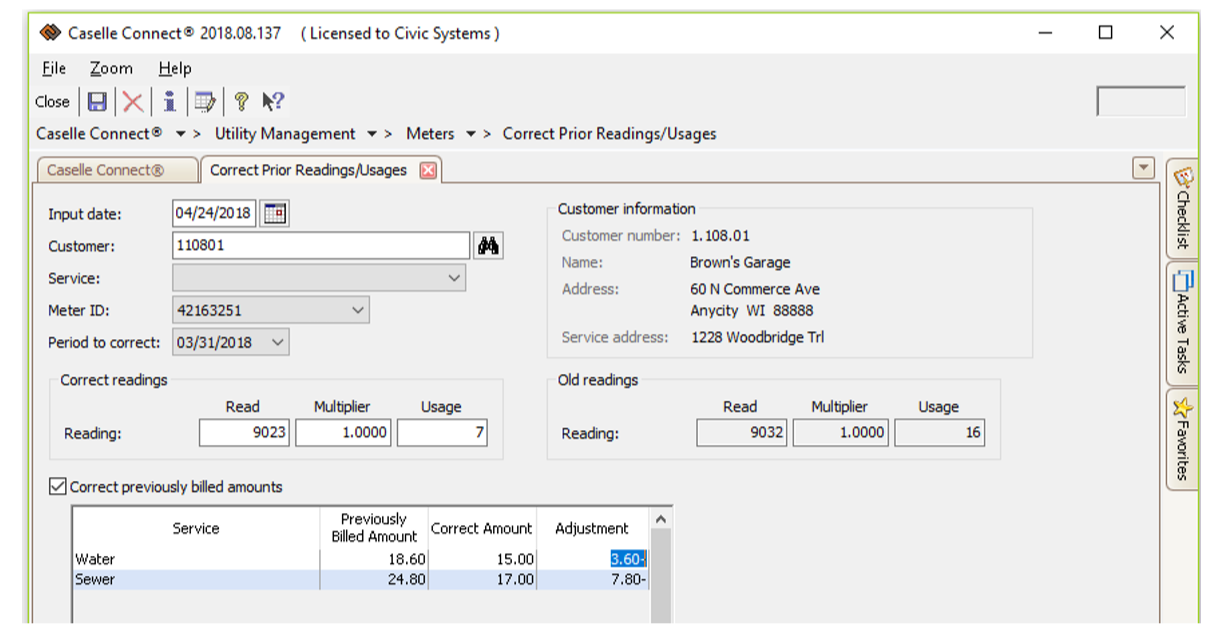Open the Active Tasks side panel
1211x636 pixels.
click(x=1182, y=323)
